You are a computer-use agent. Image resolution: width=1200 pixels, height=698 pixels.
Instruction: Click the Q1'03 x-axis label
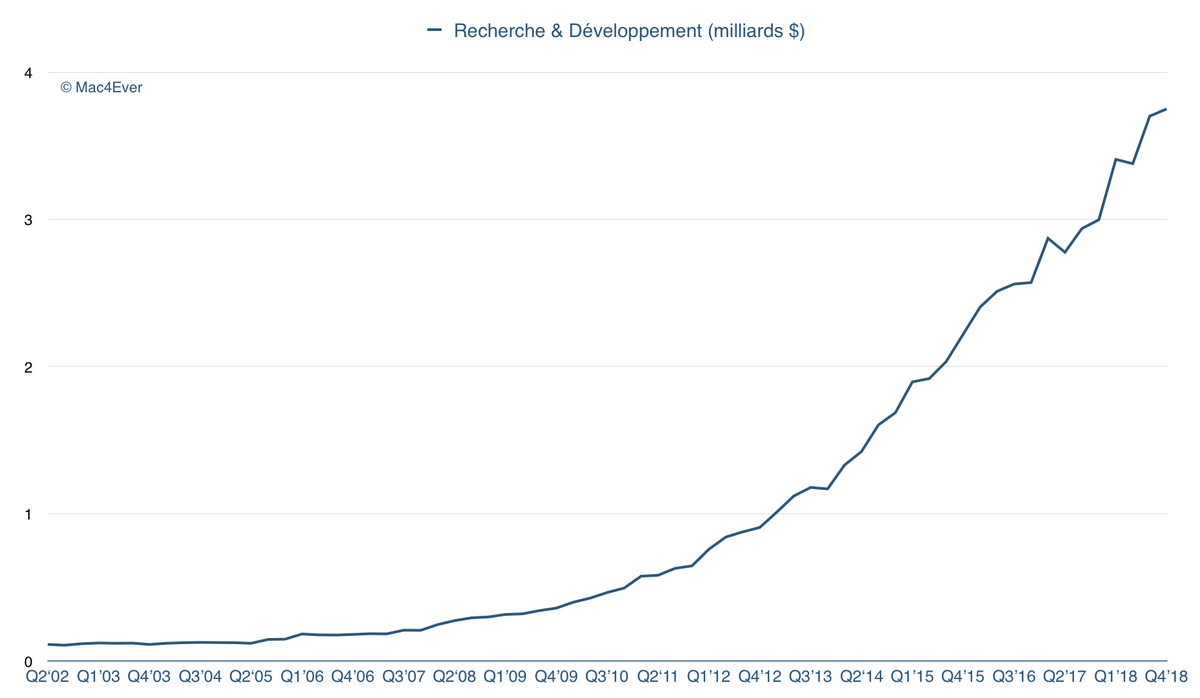click(x=98, y=677)
